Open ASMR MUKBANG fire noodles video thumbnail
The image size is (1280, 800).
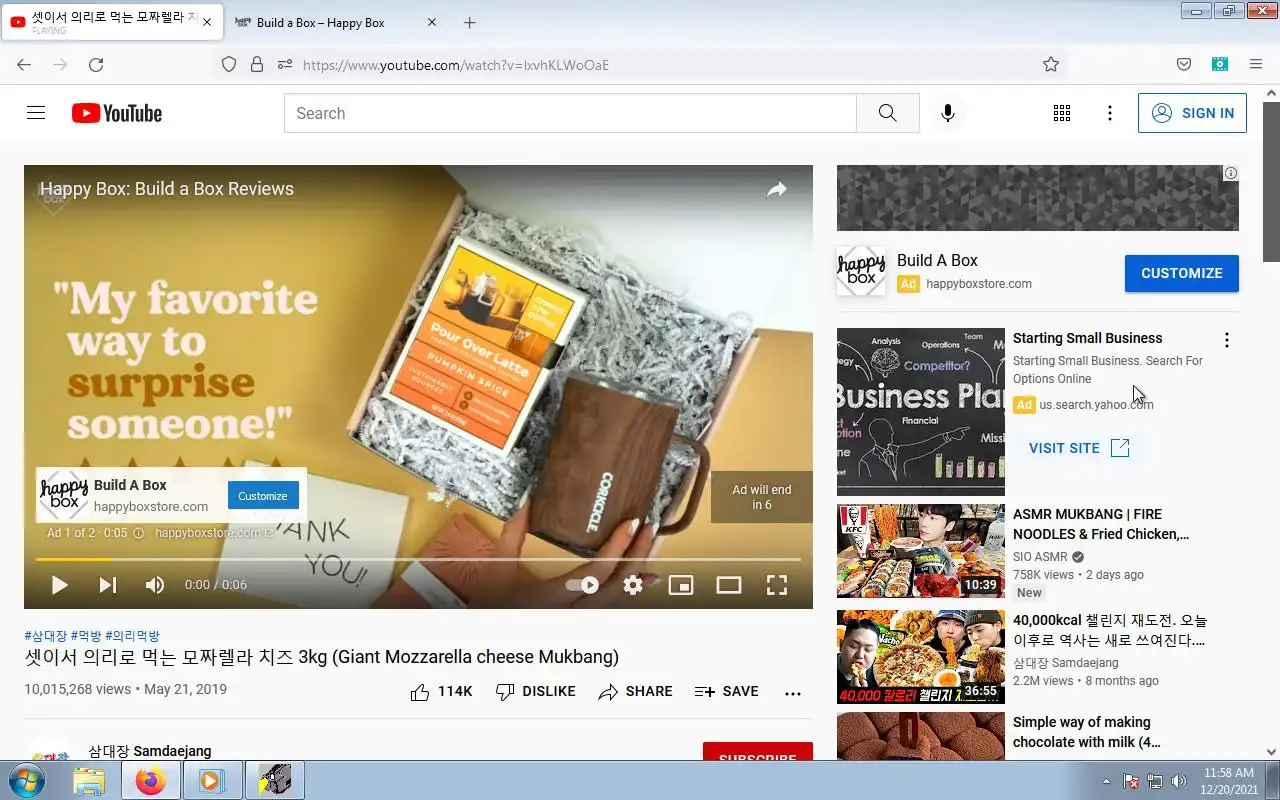920,551
